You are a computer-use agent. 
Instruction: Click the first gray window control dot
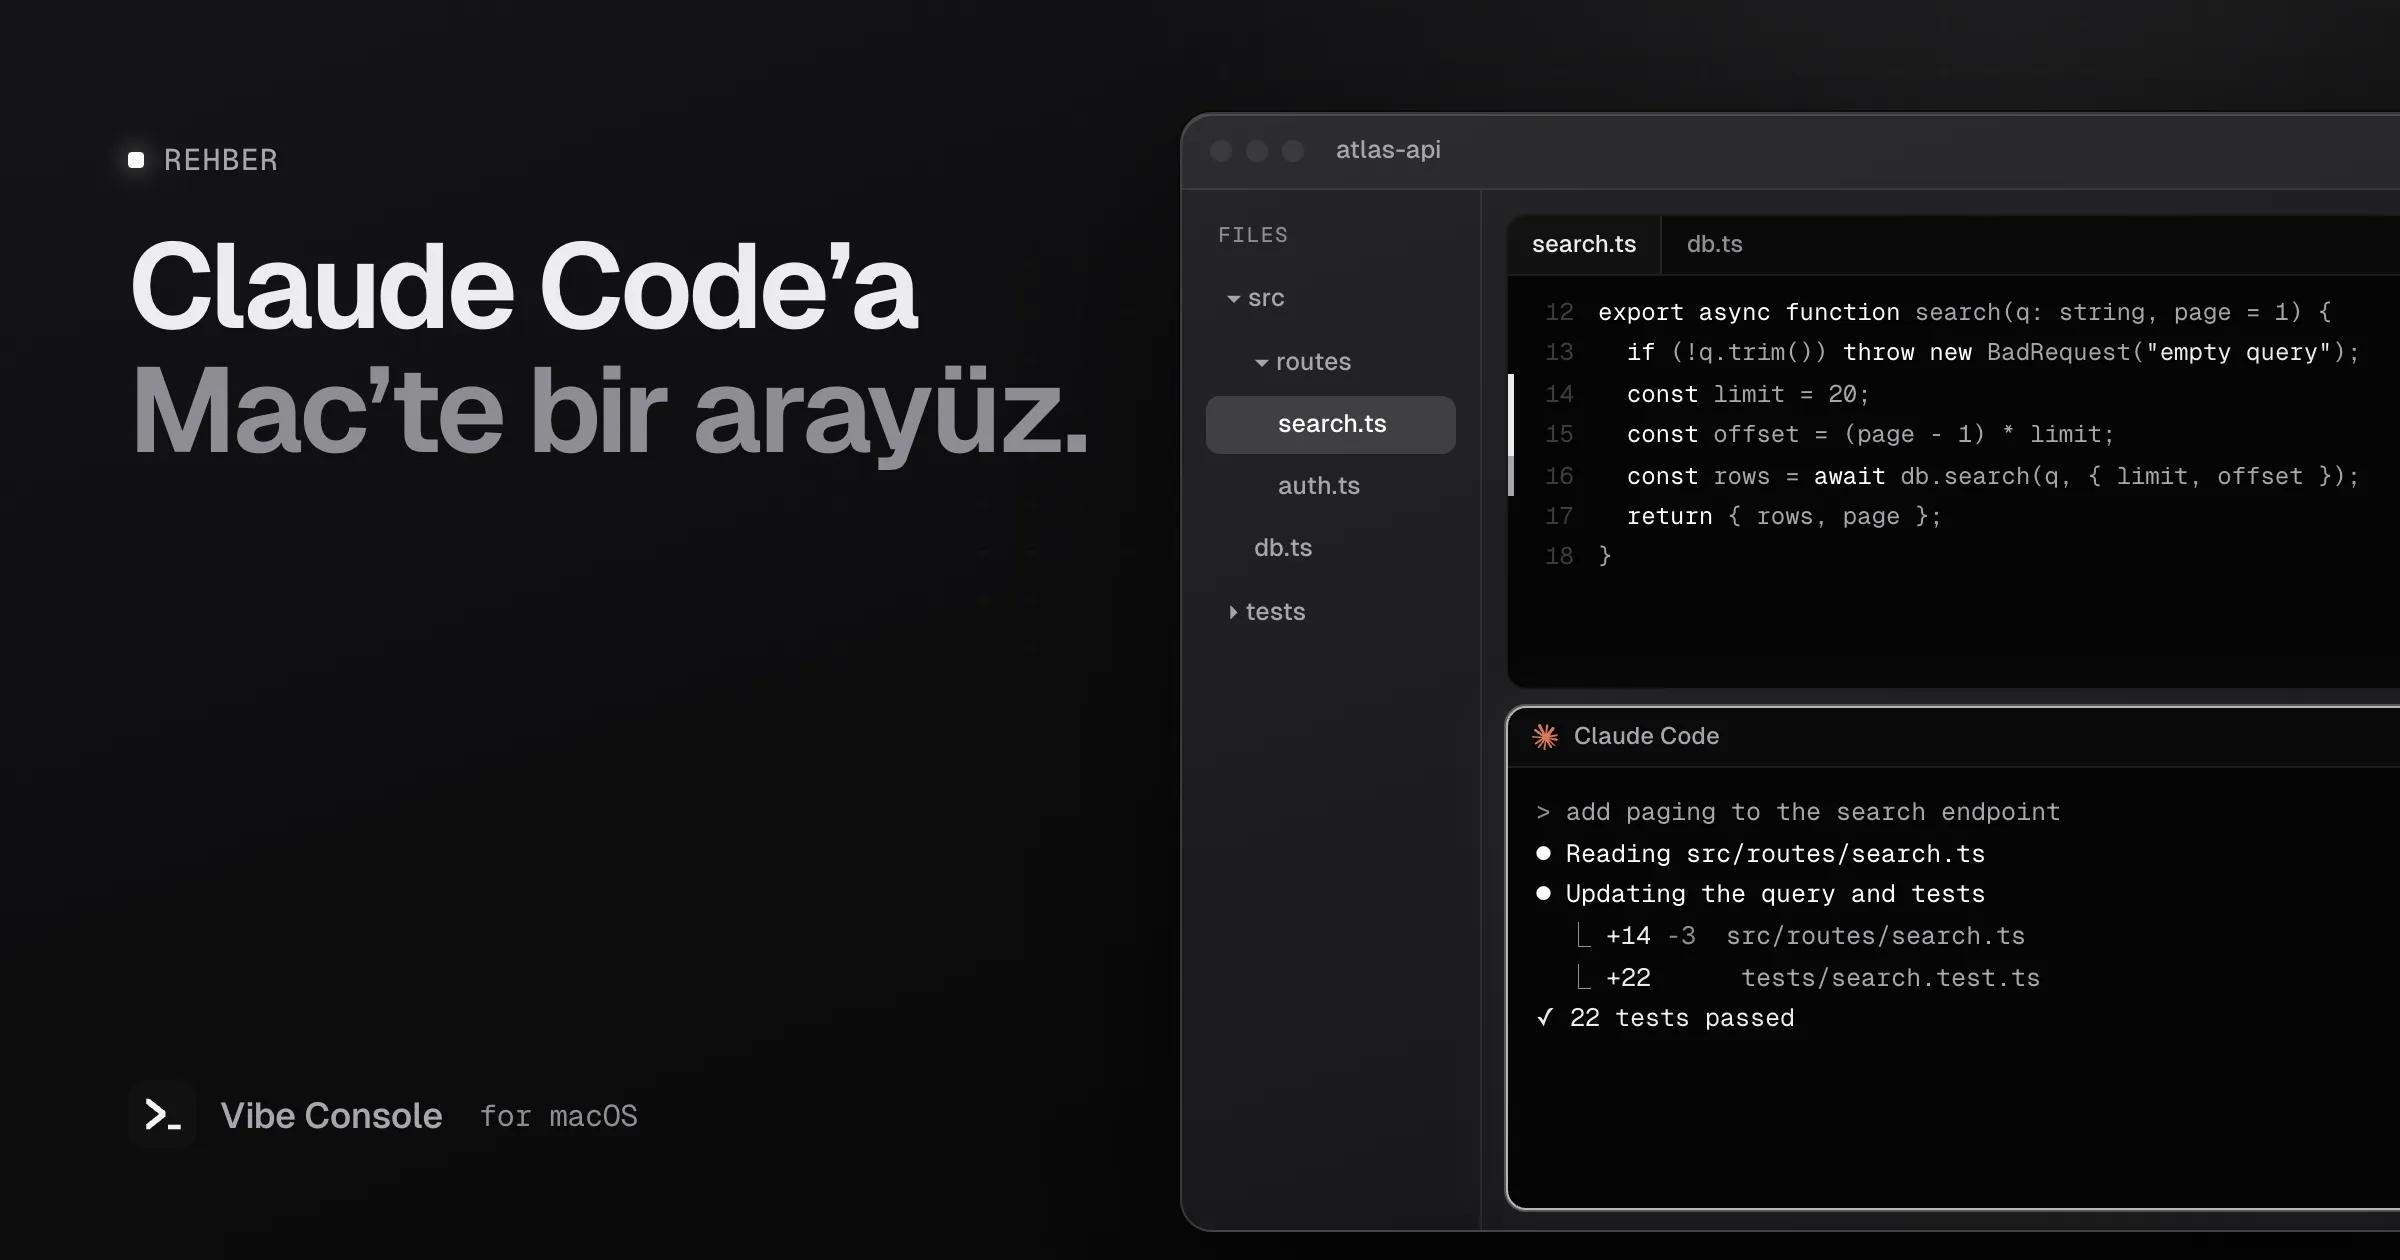pos(1221,151)
